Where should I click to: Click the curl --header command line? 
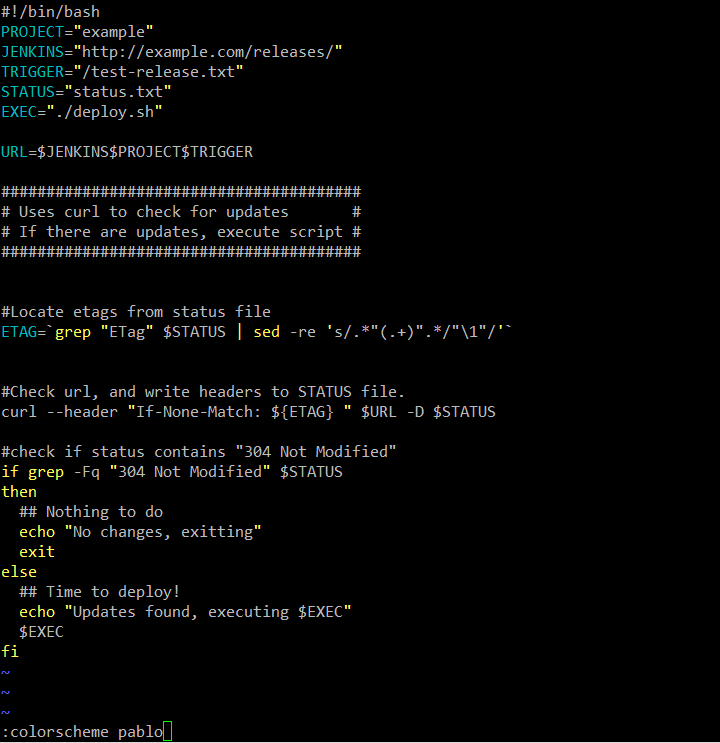coord(248,412)
